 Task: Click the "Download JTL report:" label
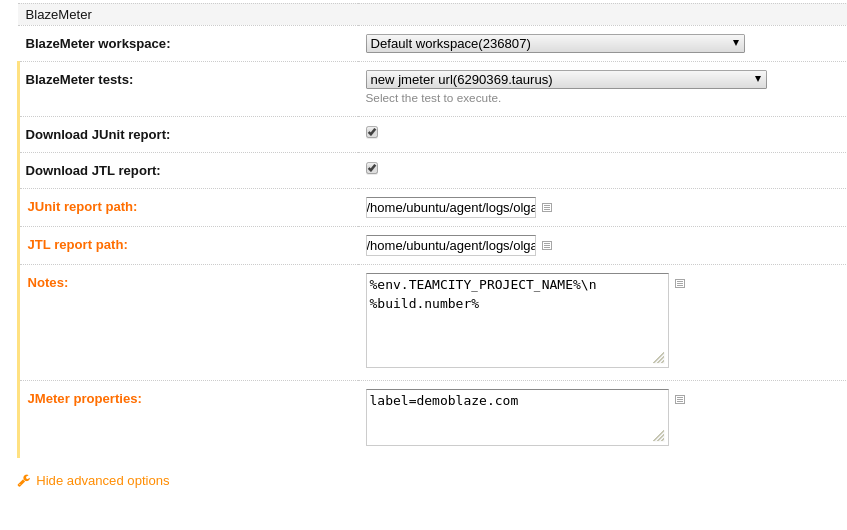pyautogui.click(x=93, y=170)
